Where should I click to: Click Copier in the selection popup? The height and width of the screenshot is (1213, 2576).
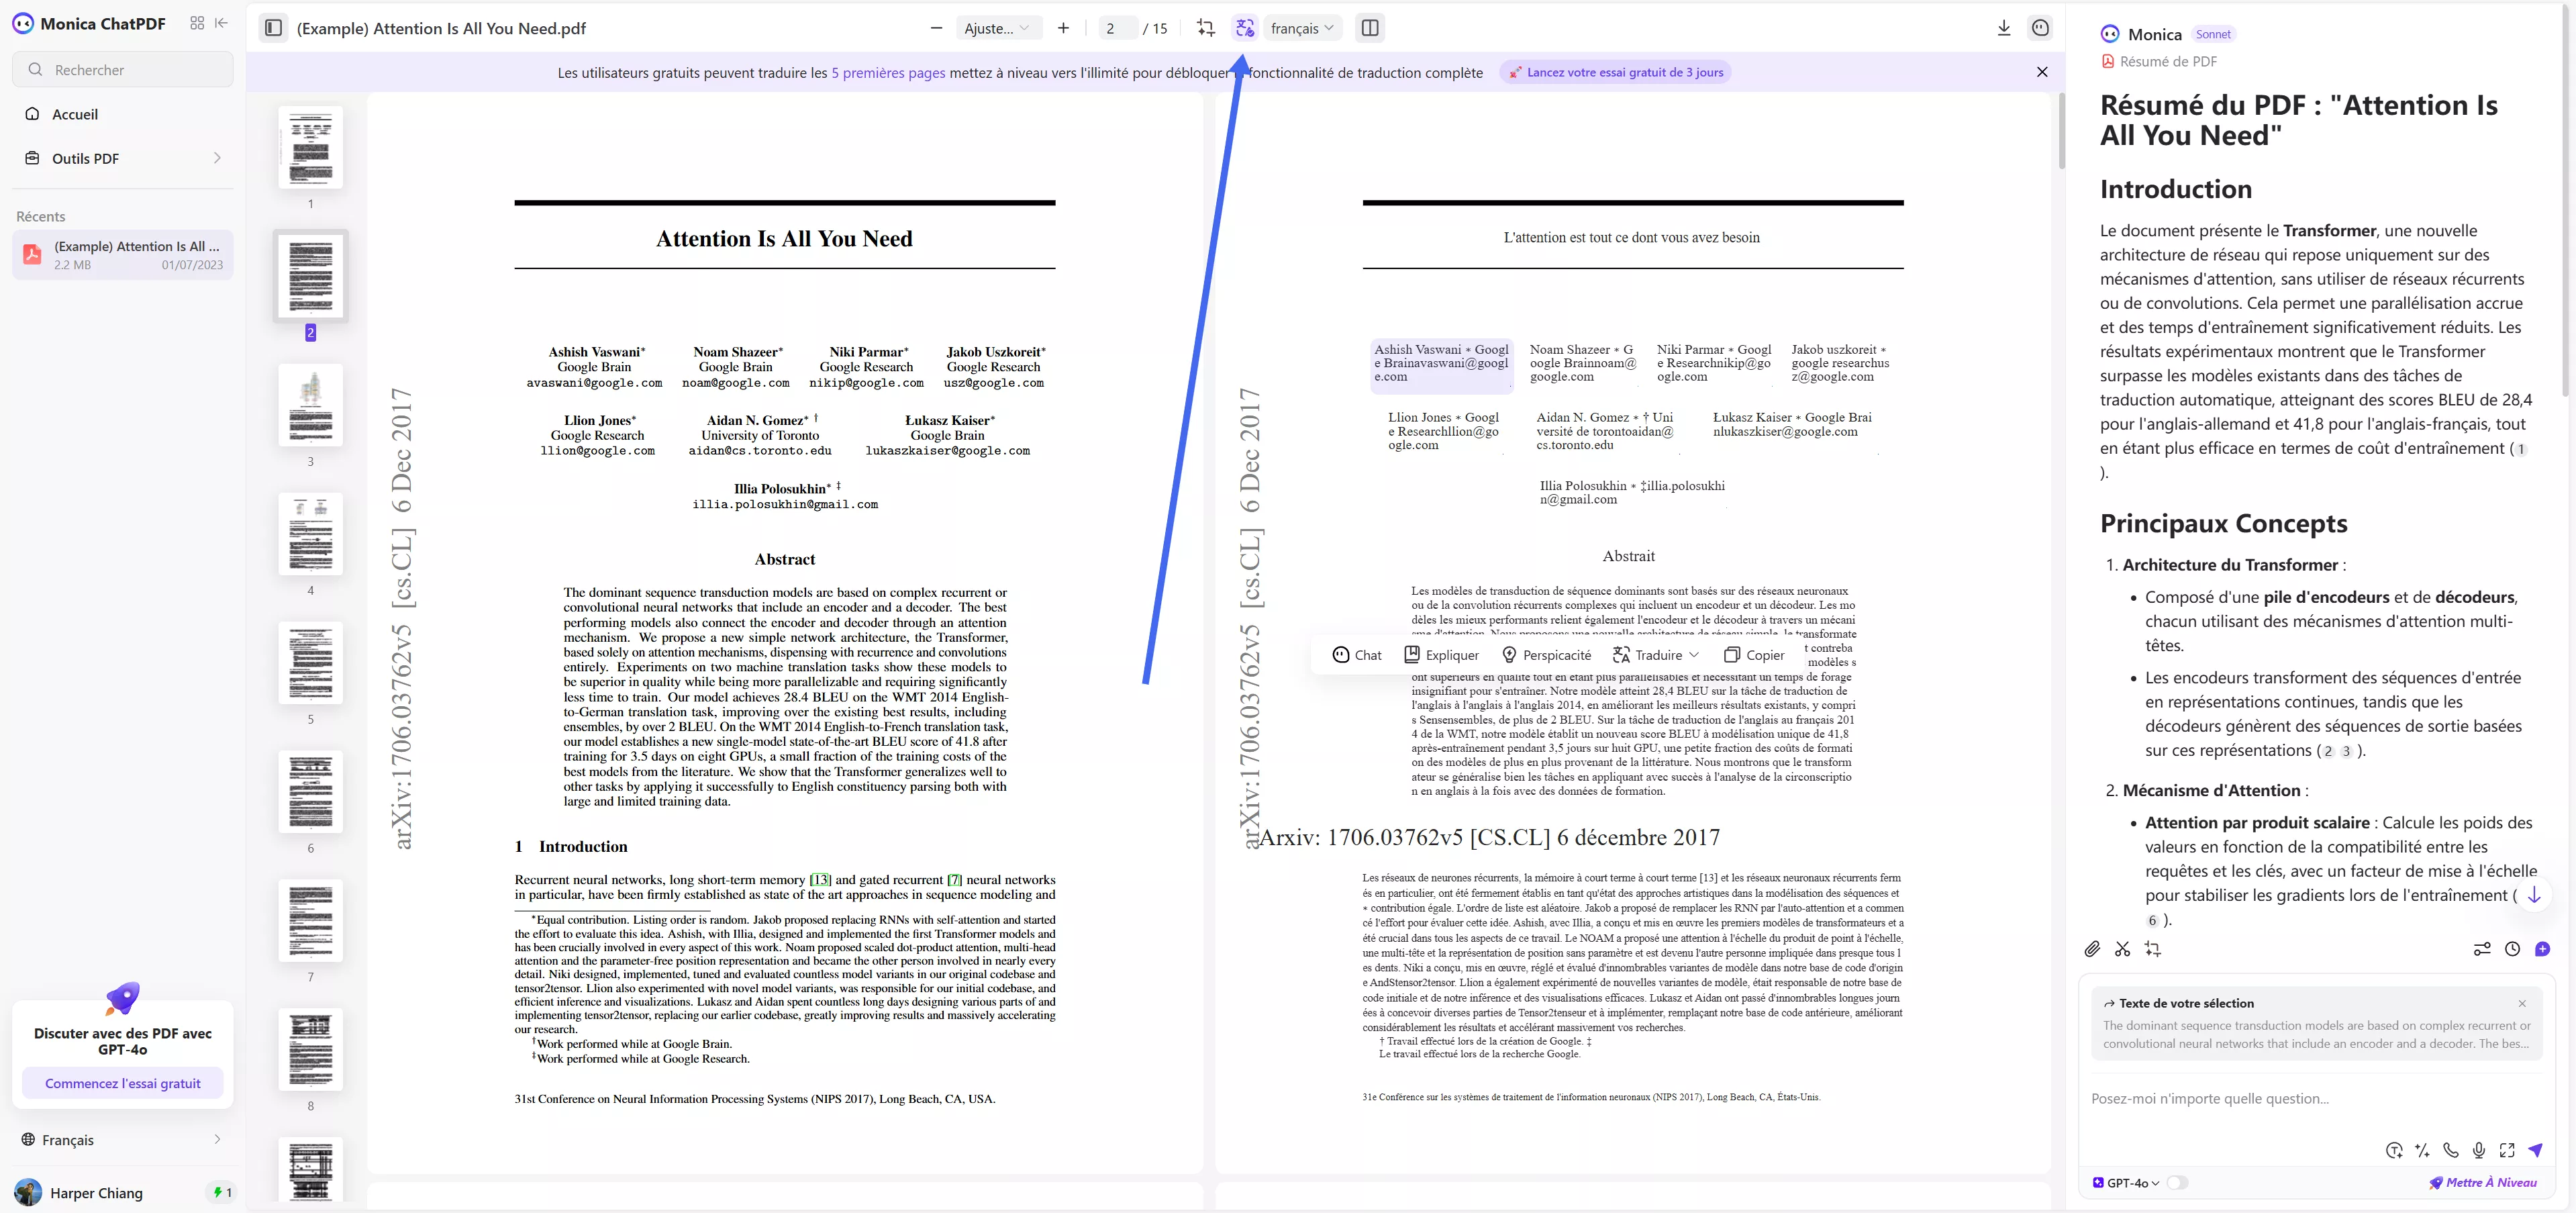(1754, 655)
